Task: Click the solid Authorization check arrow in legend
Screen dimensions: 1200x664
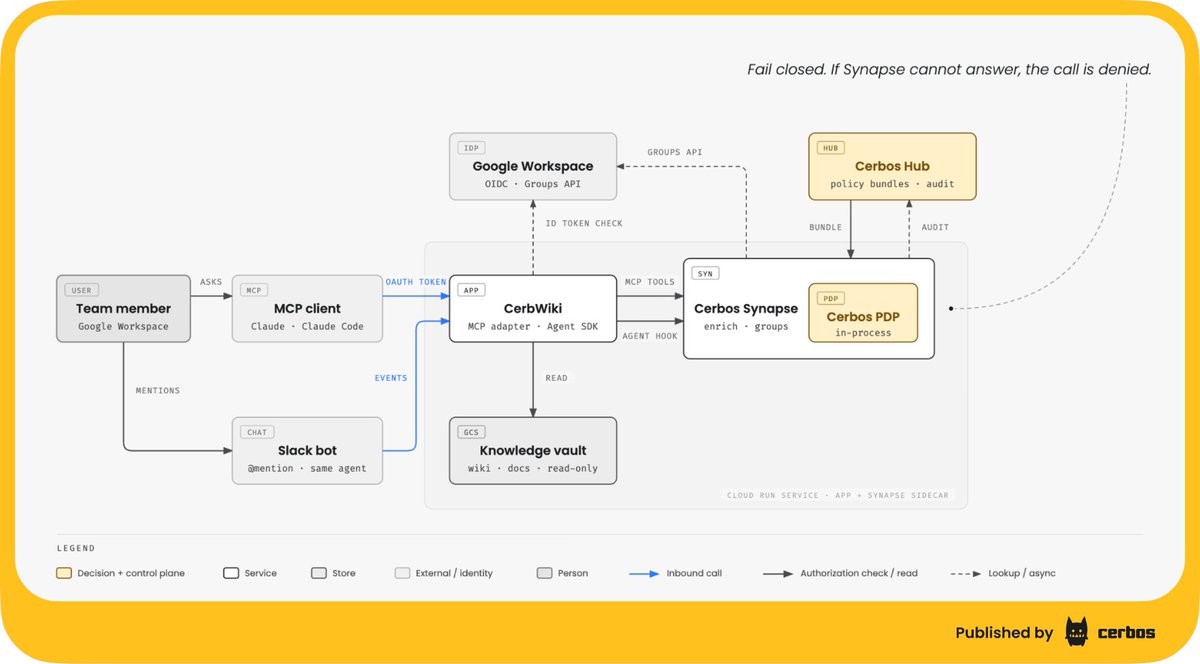Action: pos(778,573)
